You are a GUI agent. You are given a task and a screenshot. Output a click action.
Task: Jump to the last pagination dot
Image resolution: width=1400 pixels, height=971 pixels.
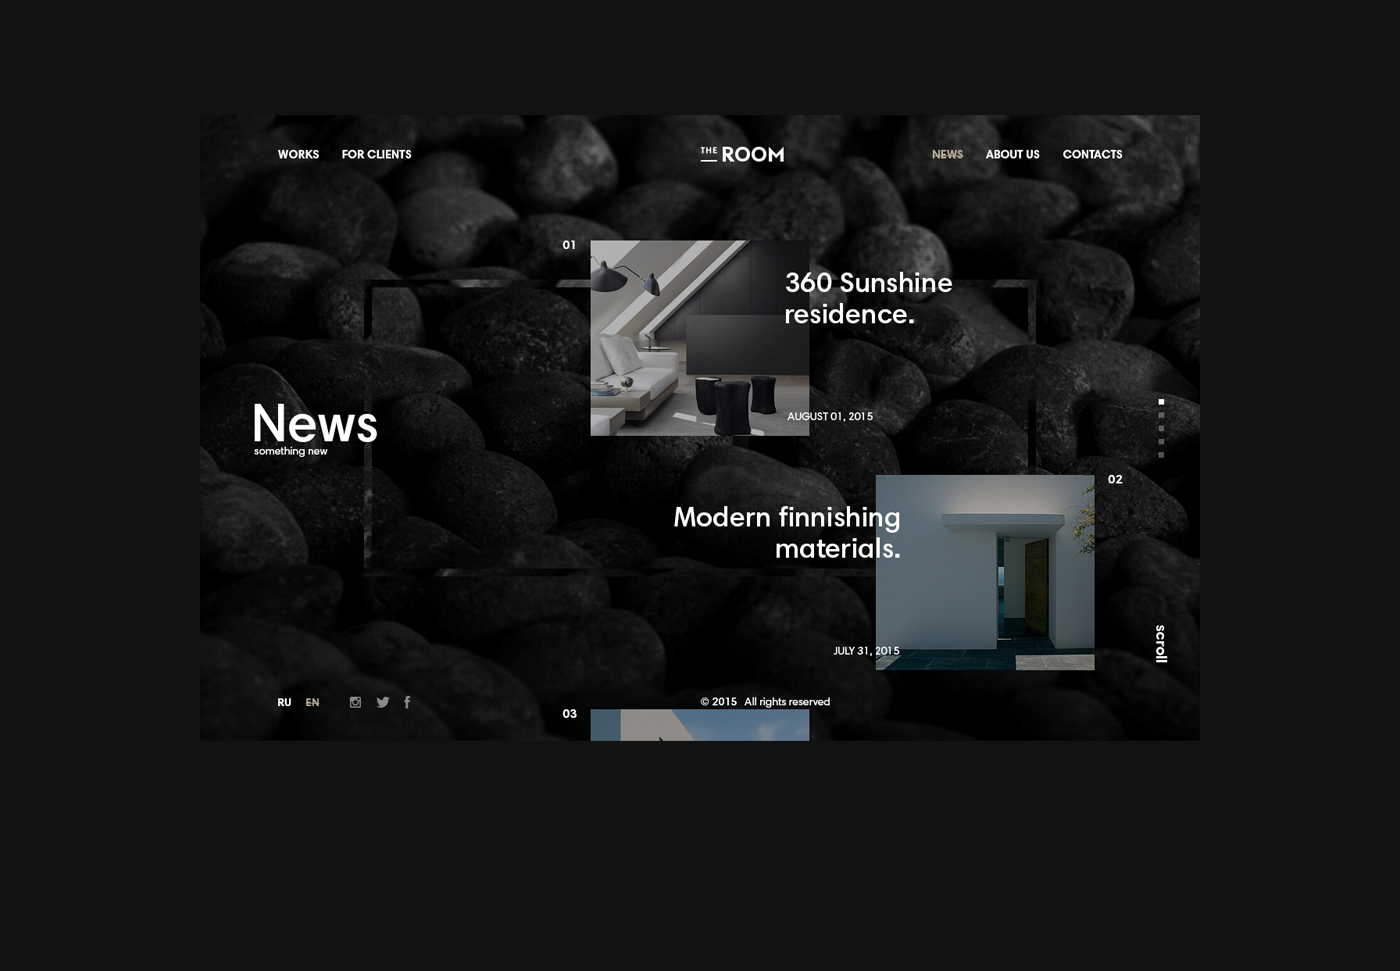(1161, 455)
